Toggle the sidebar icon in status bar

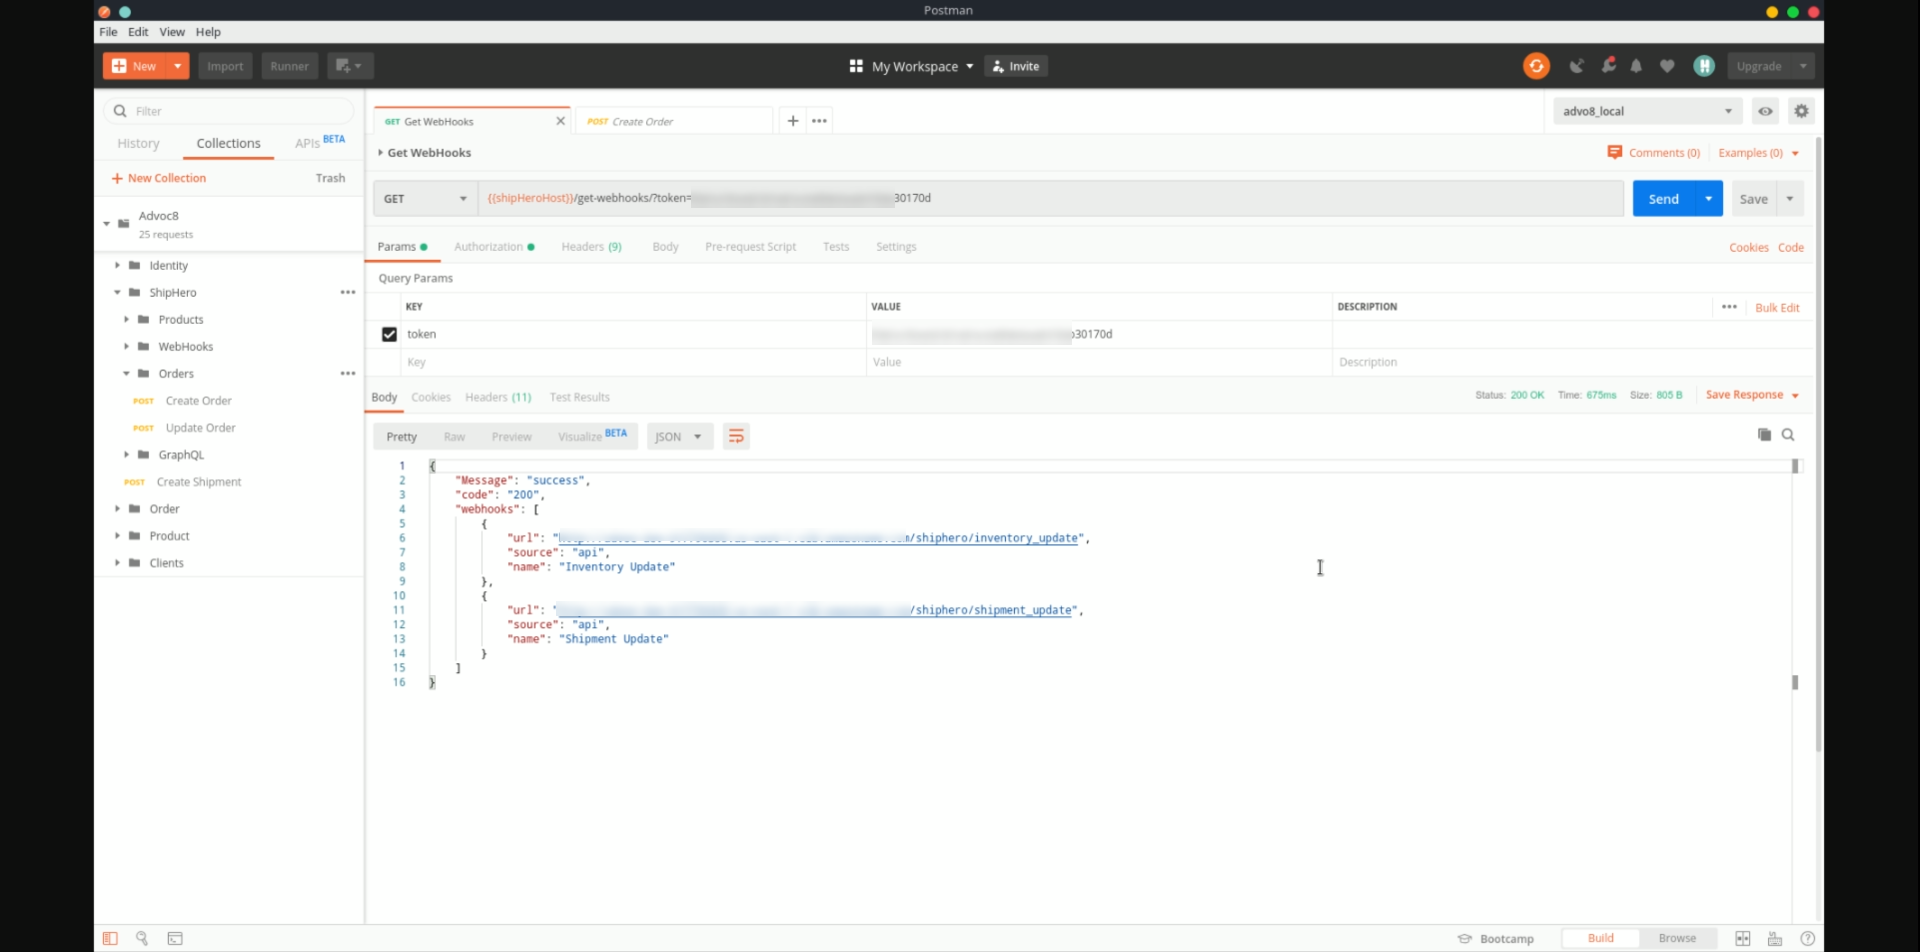110,938
